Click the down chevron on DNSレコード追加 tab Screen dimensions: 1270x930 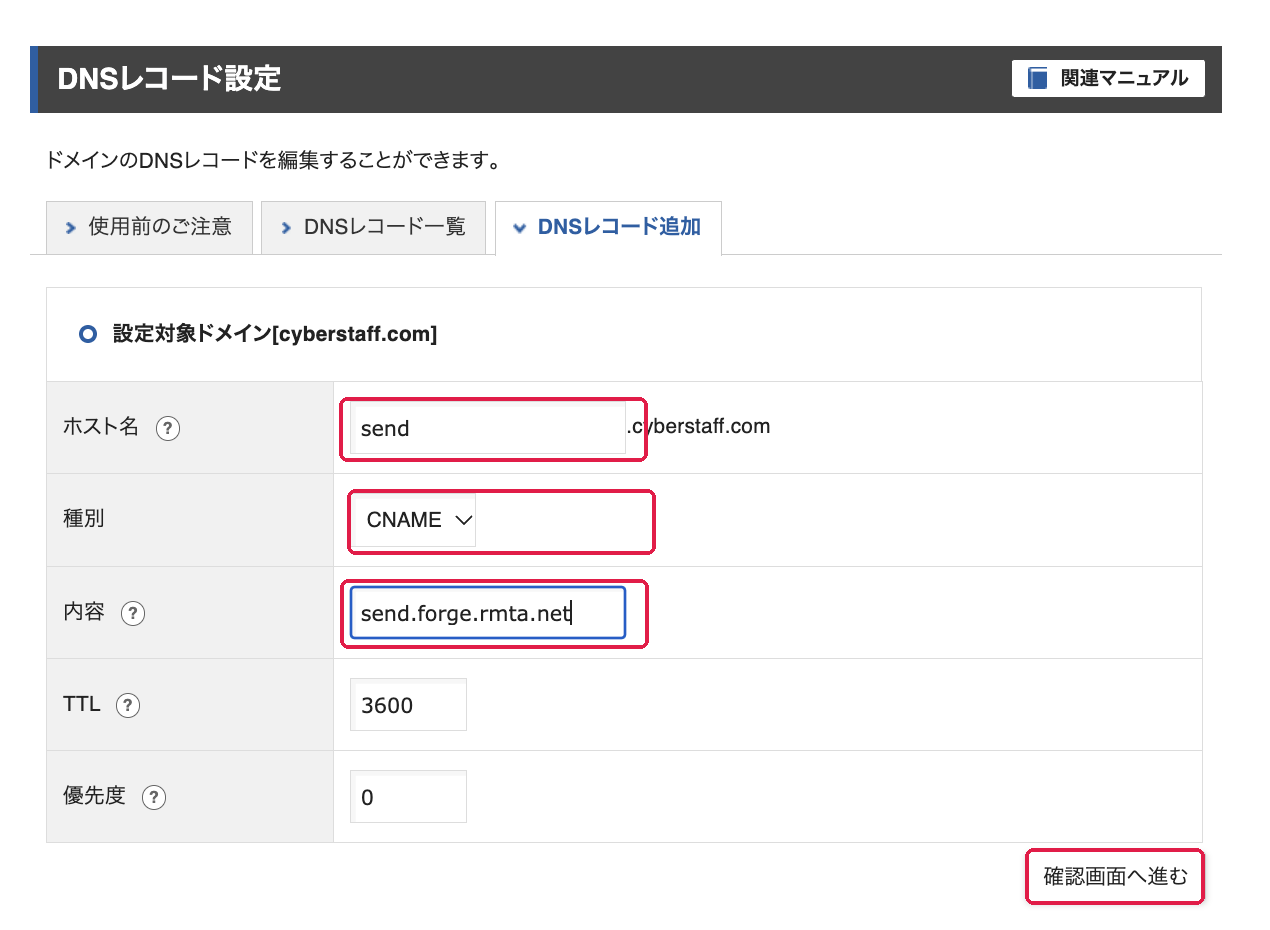tap(519, 228)
